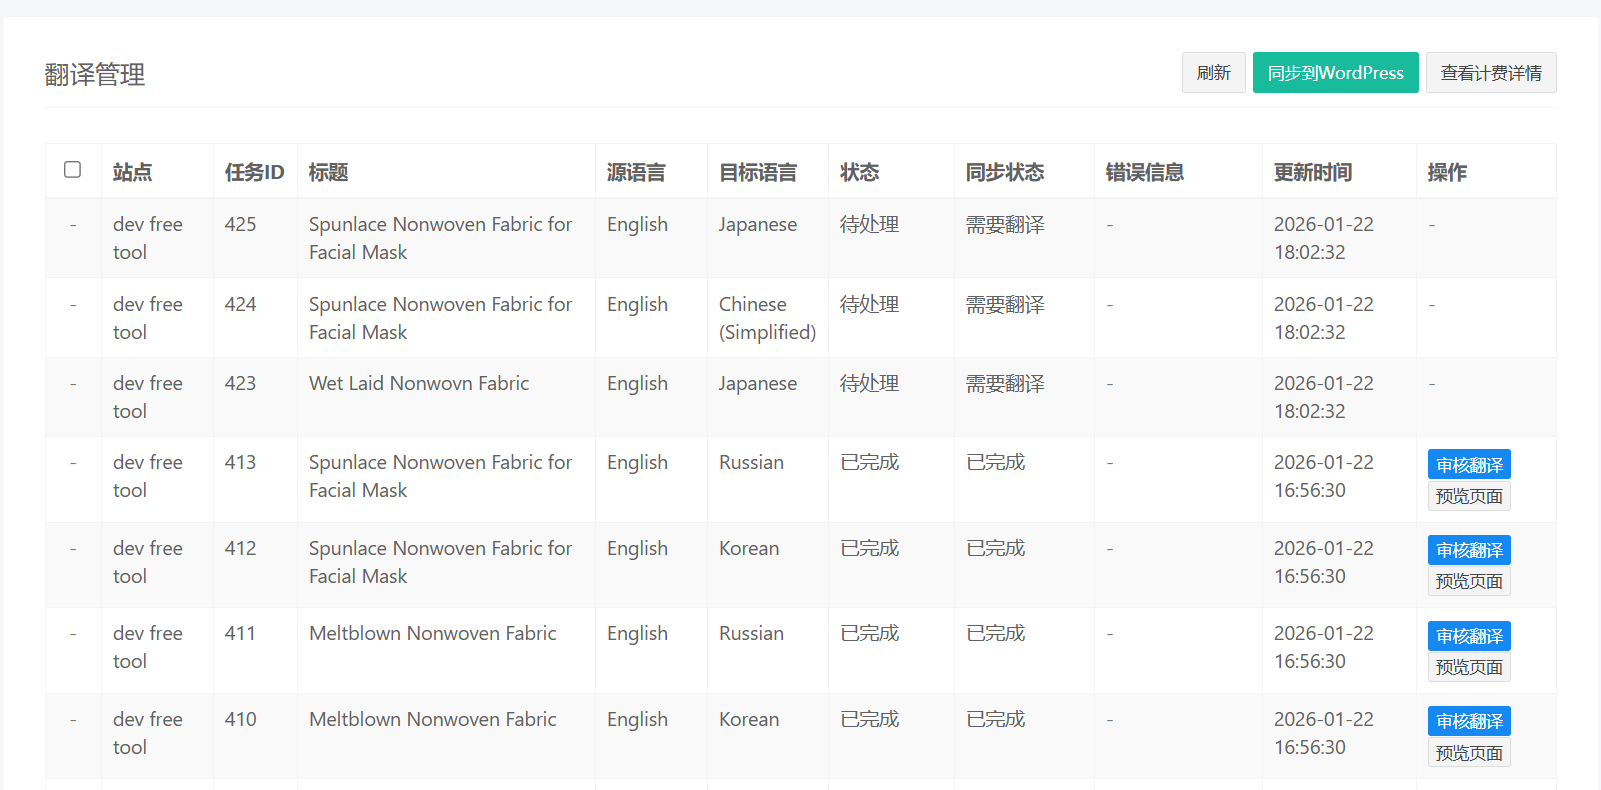This screenshot has height=790, width=1601.
Task: Click the 任务ID column header
Action: tap(254, 172)
